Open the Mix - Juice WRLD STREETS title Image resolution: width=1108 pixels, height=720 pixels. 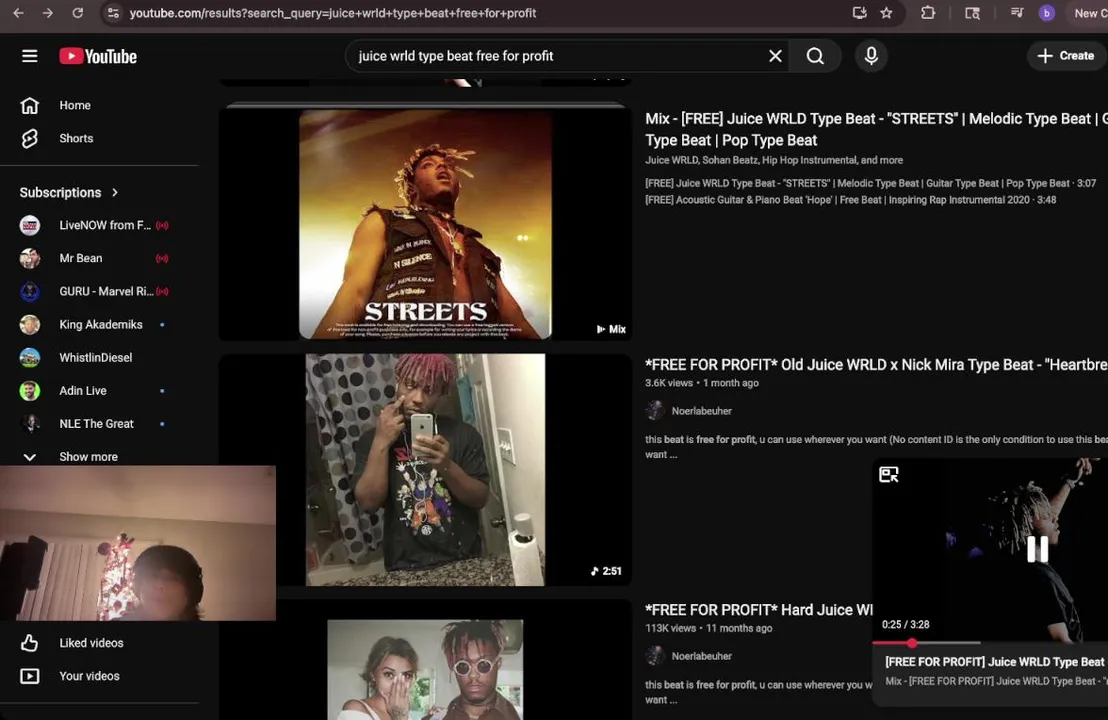876,129
